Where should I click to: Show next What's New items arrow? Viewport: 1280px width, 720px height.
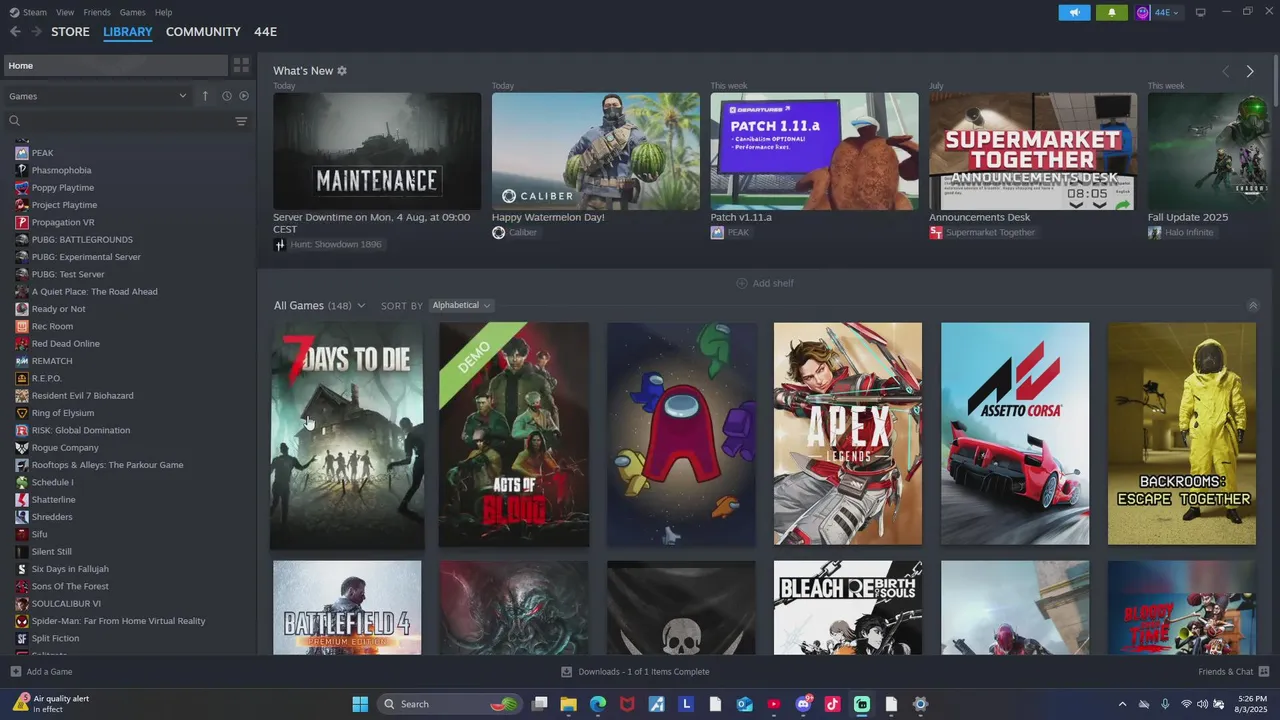1250,71
